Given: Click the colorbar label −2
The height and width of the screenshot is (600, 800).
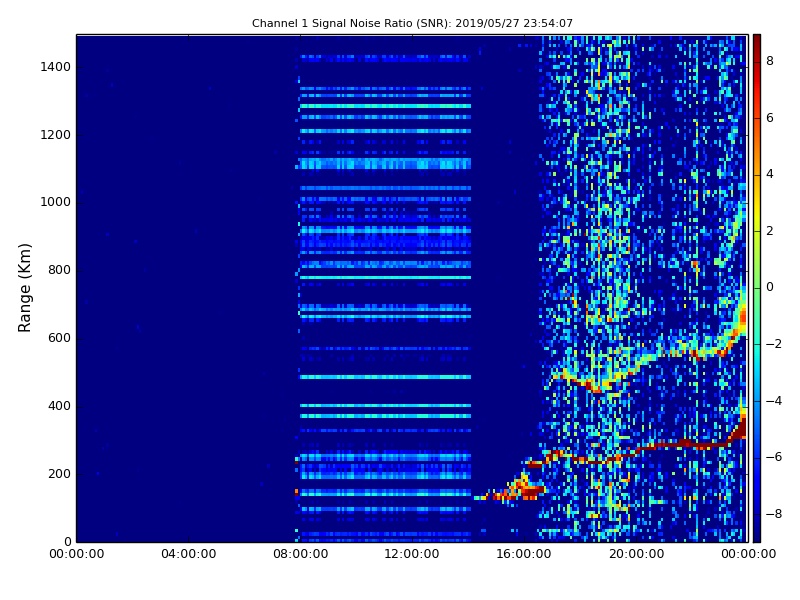Looking at the screenshot, I should [774, 344].
